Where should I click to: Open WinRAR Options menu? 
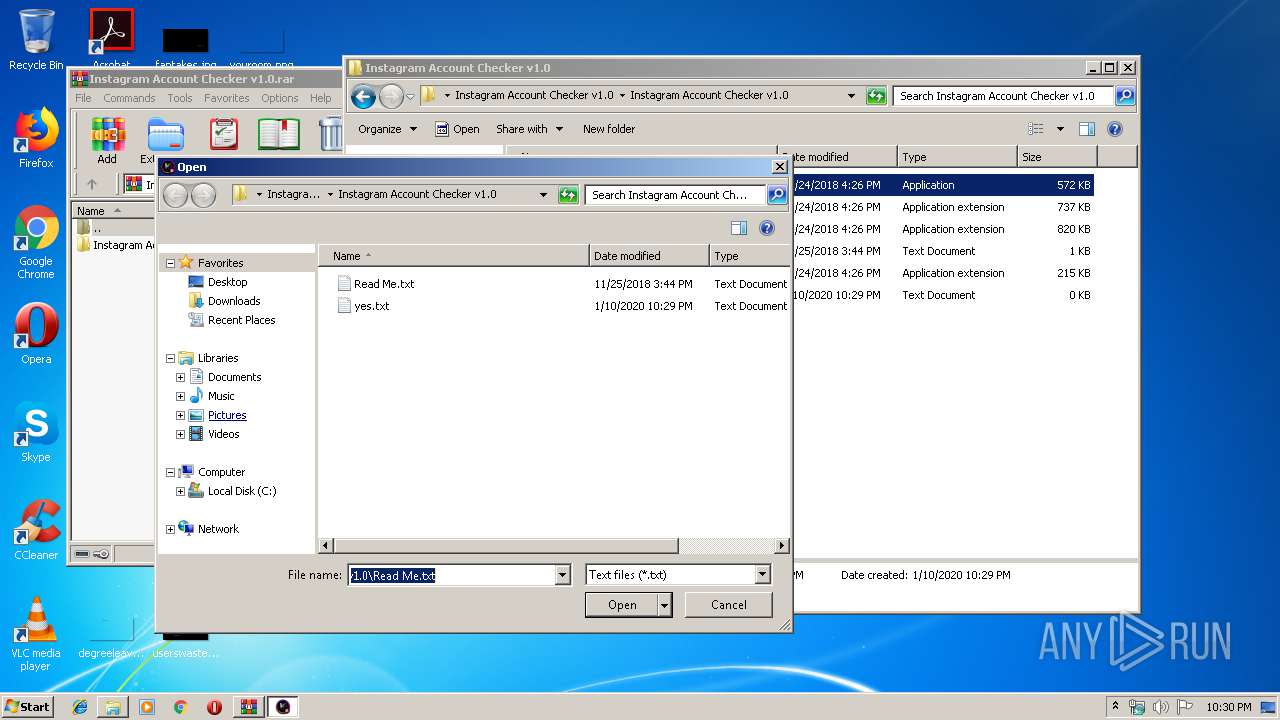(x=280, y=98)
